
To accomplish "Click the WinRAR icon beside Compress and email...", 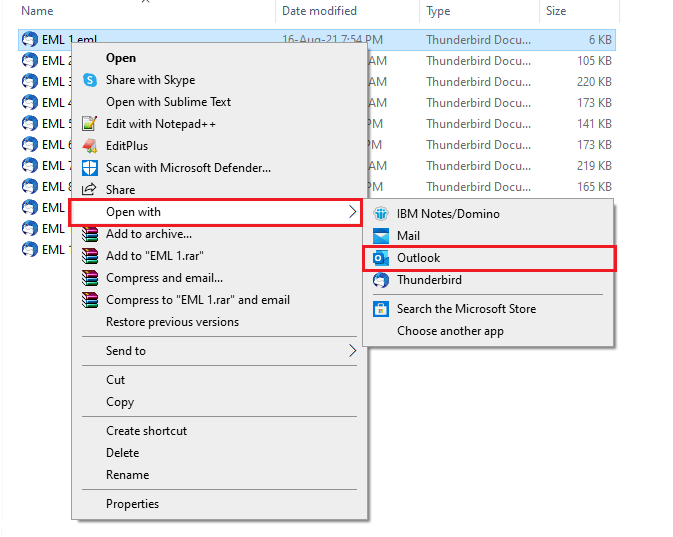I will click(x=90, y=278).
